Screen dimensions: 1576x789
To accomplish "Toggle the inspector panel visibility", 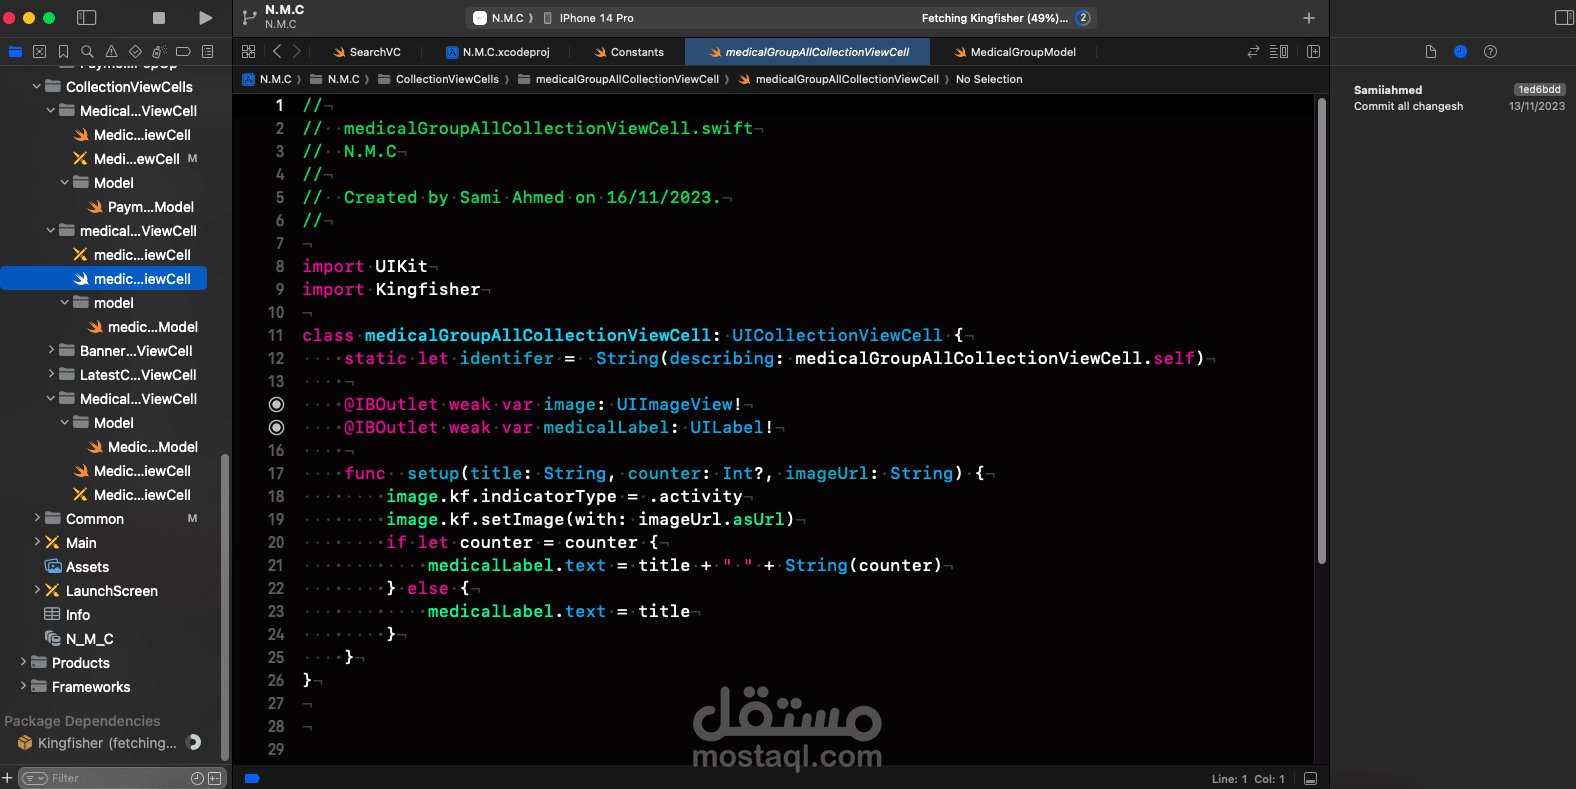I will tap(1564, 18).
